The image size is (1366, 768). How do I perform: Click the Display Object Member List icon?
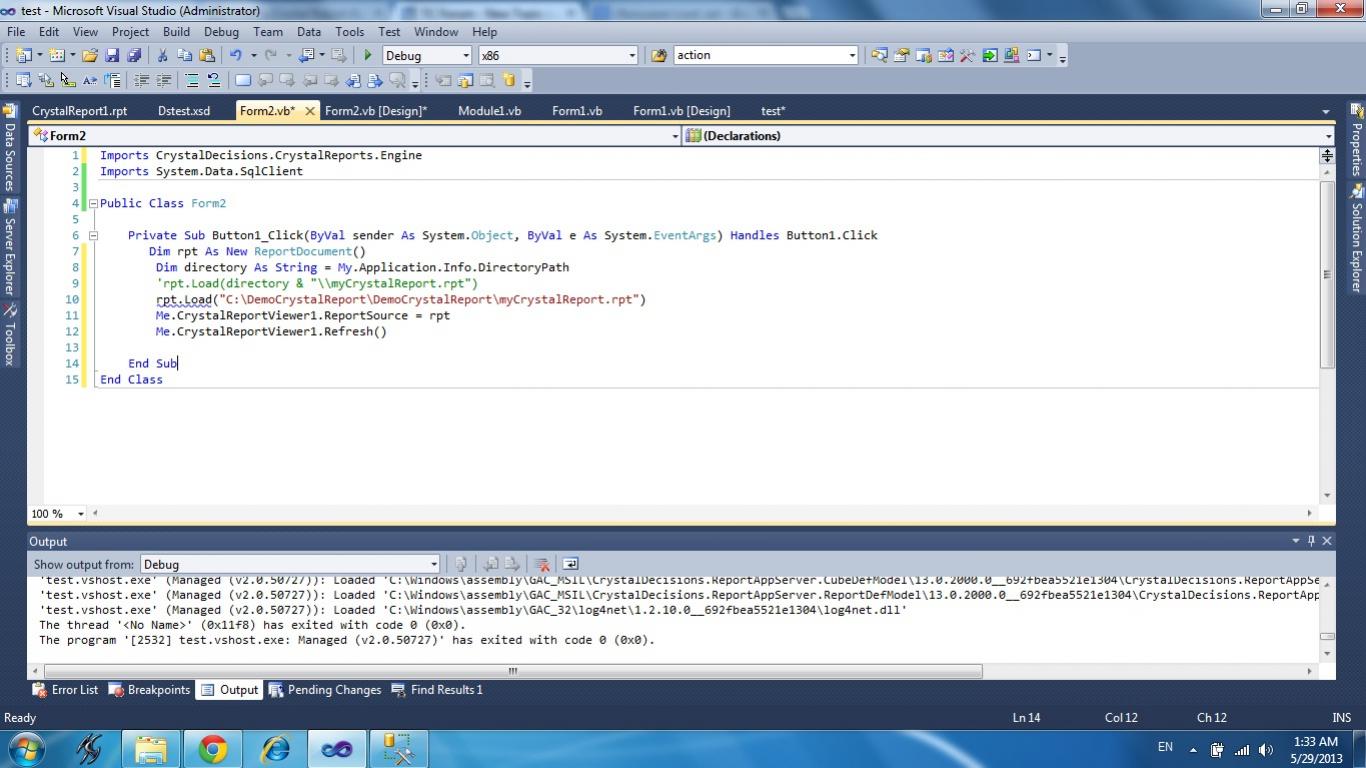(23, 80)
